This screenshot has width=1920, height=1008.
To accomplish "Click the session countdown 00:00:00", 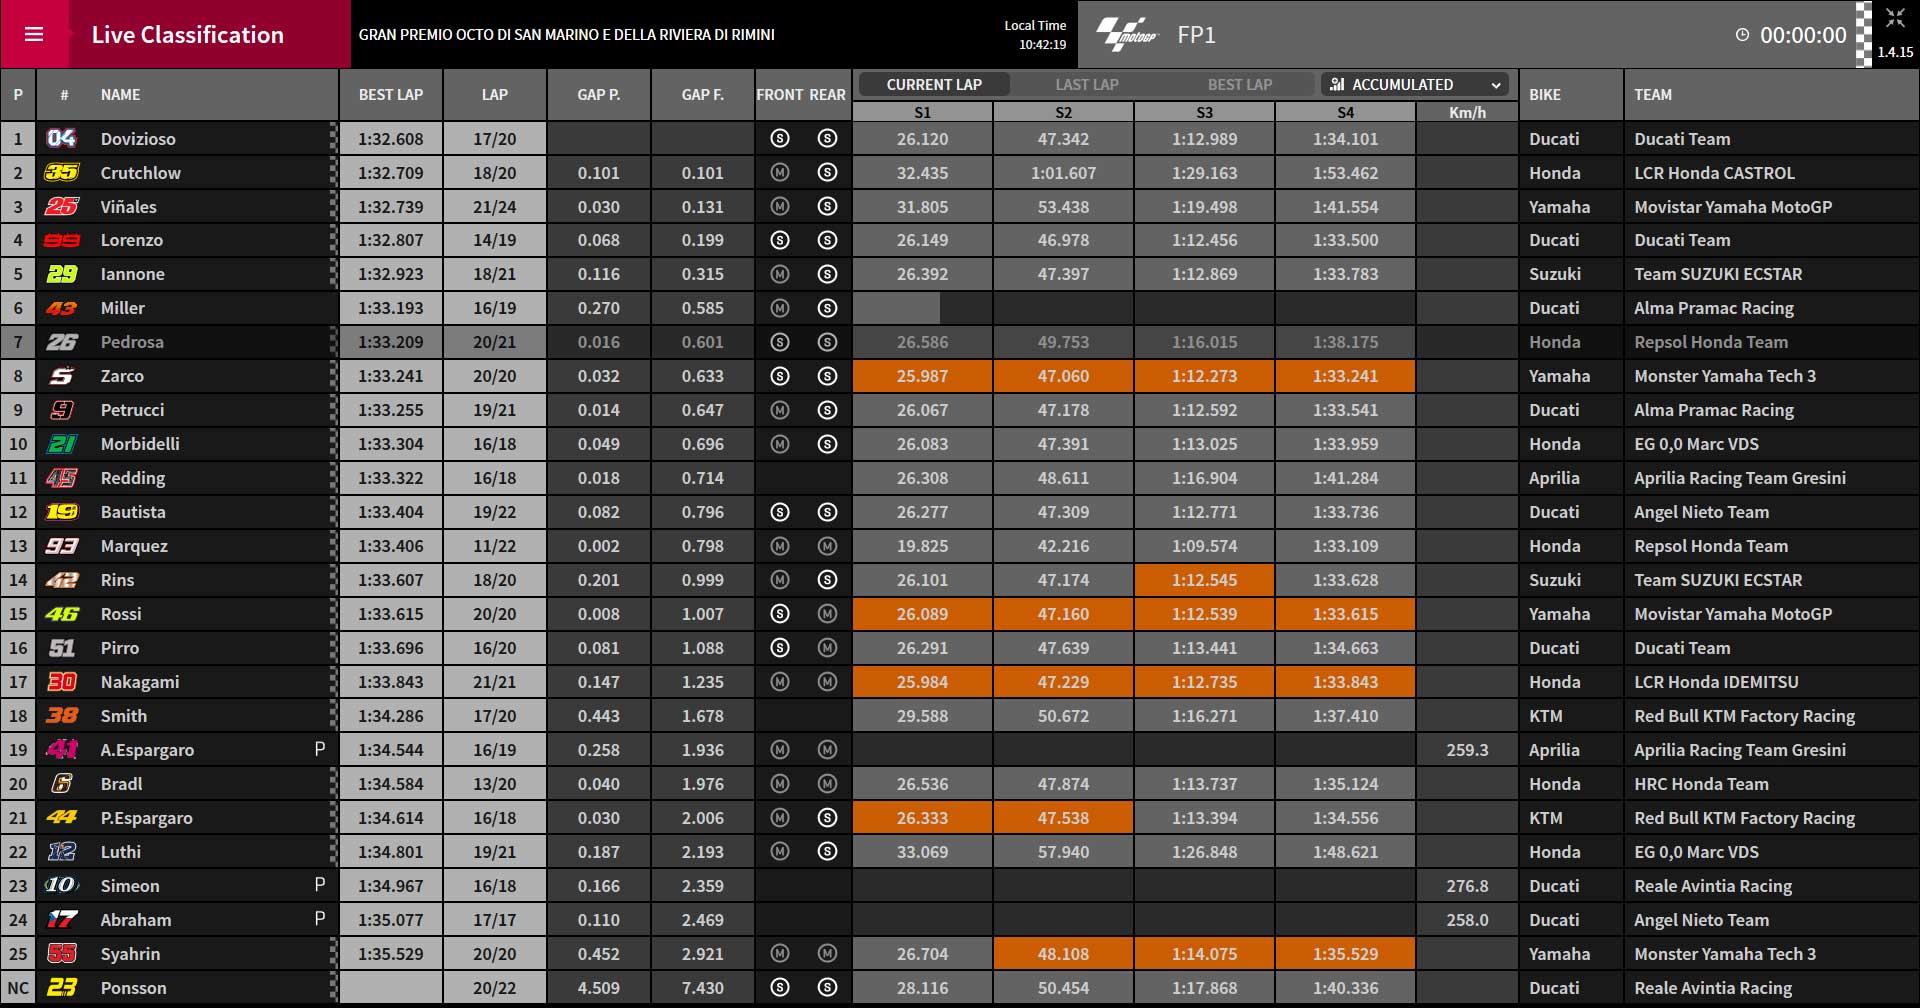I will [x=1803, y=35].
